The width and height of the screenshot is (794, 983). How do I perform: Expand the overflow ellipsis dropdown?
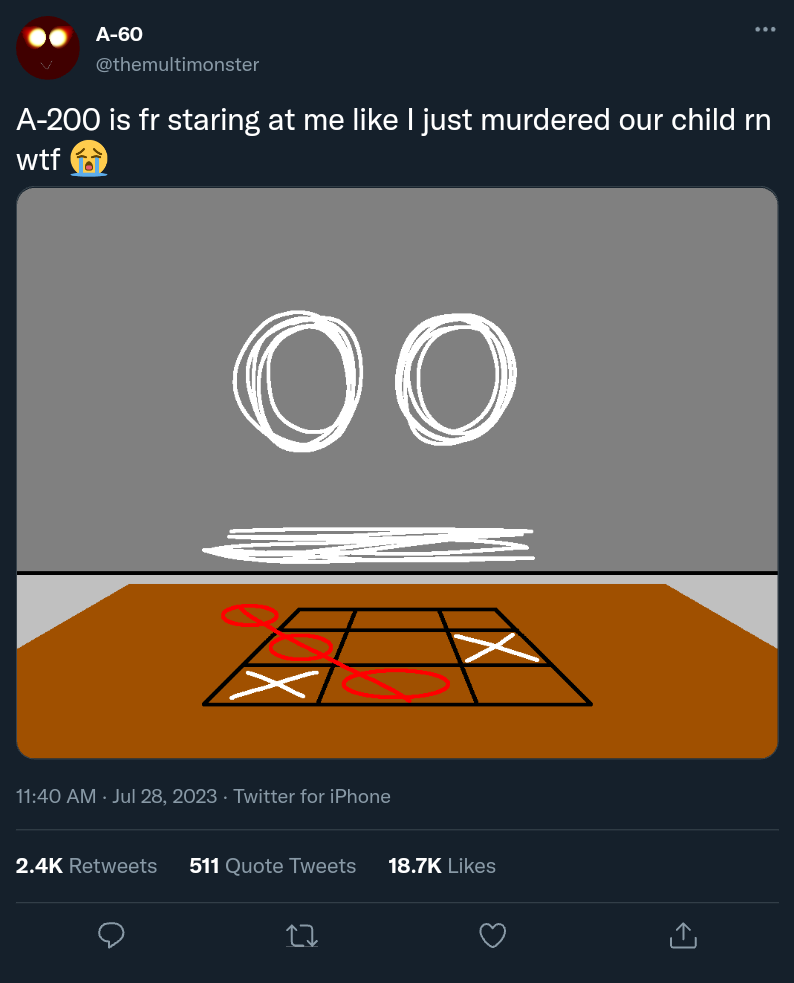pyautogui.click(x=765, y=29)
